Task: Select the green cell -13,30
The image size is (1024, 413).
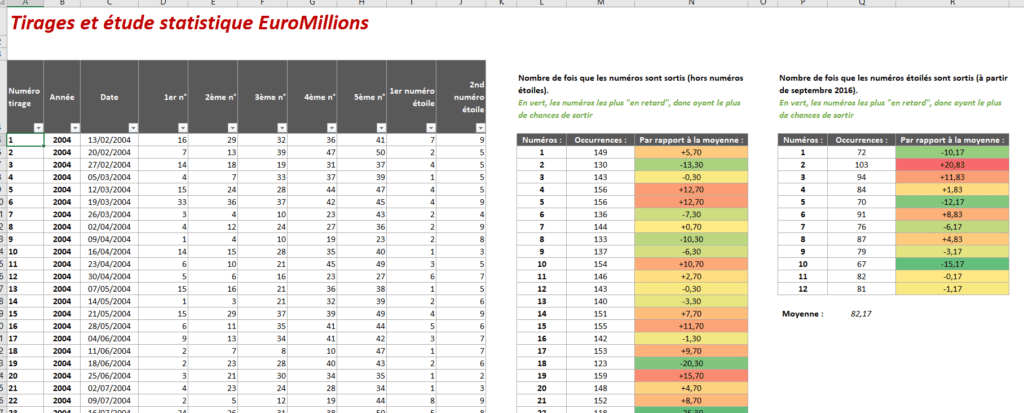Action: click(x=691, y=165)
